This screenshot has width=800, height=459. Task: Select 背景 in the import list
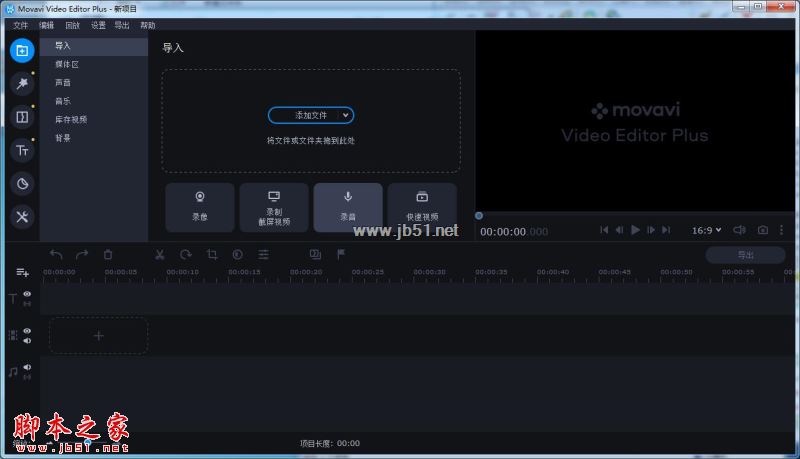pos(94,138)
